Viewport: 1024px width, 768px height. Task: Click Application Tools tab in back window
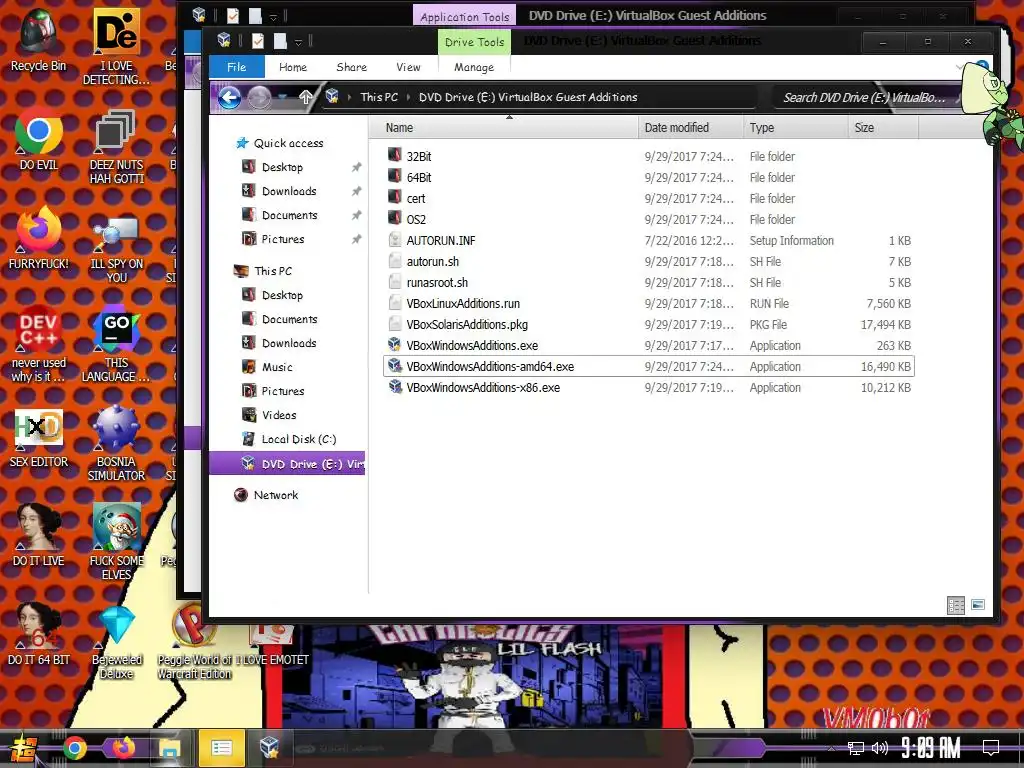point(464,16)
